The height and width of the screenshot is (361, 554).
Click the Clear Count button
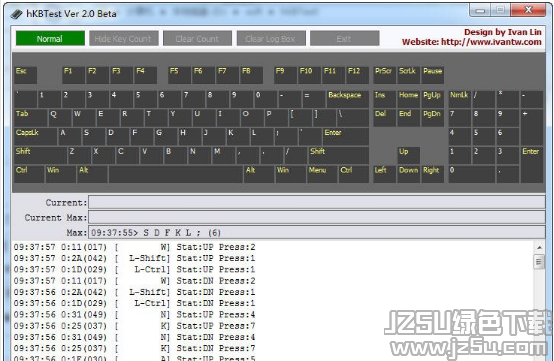coord(197,38)
